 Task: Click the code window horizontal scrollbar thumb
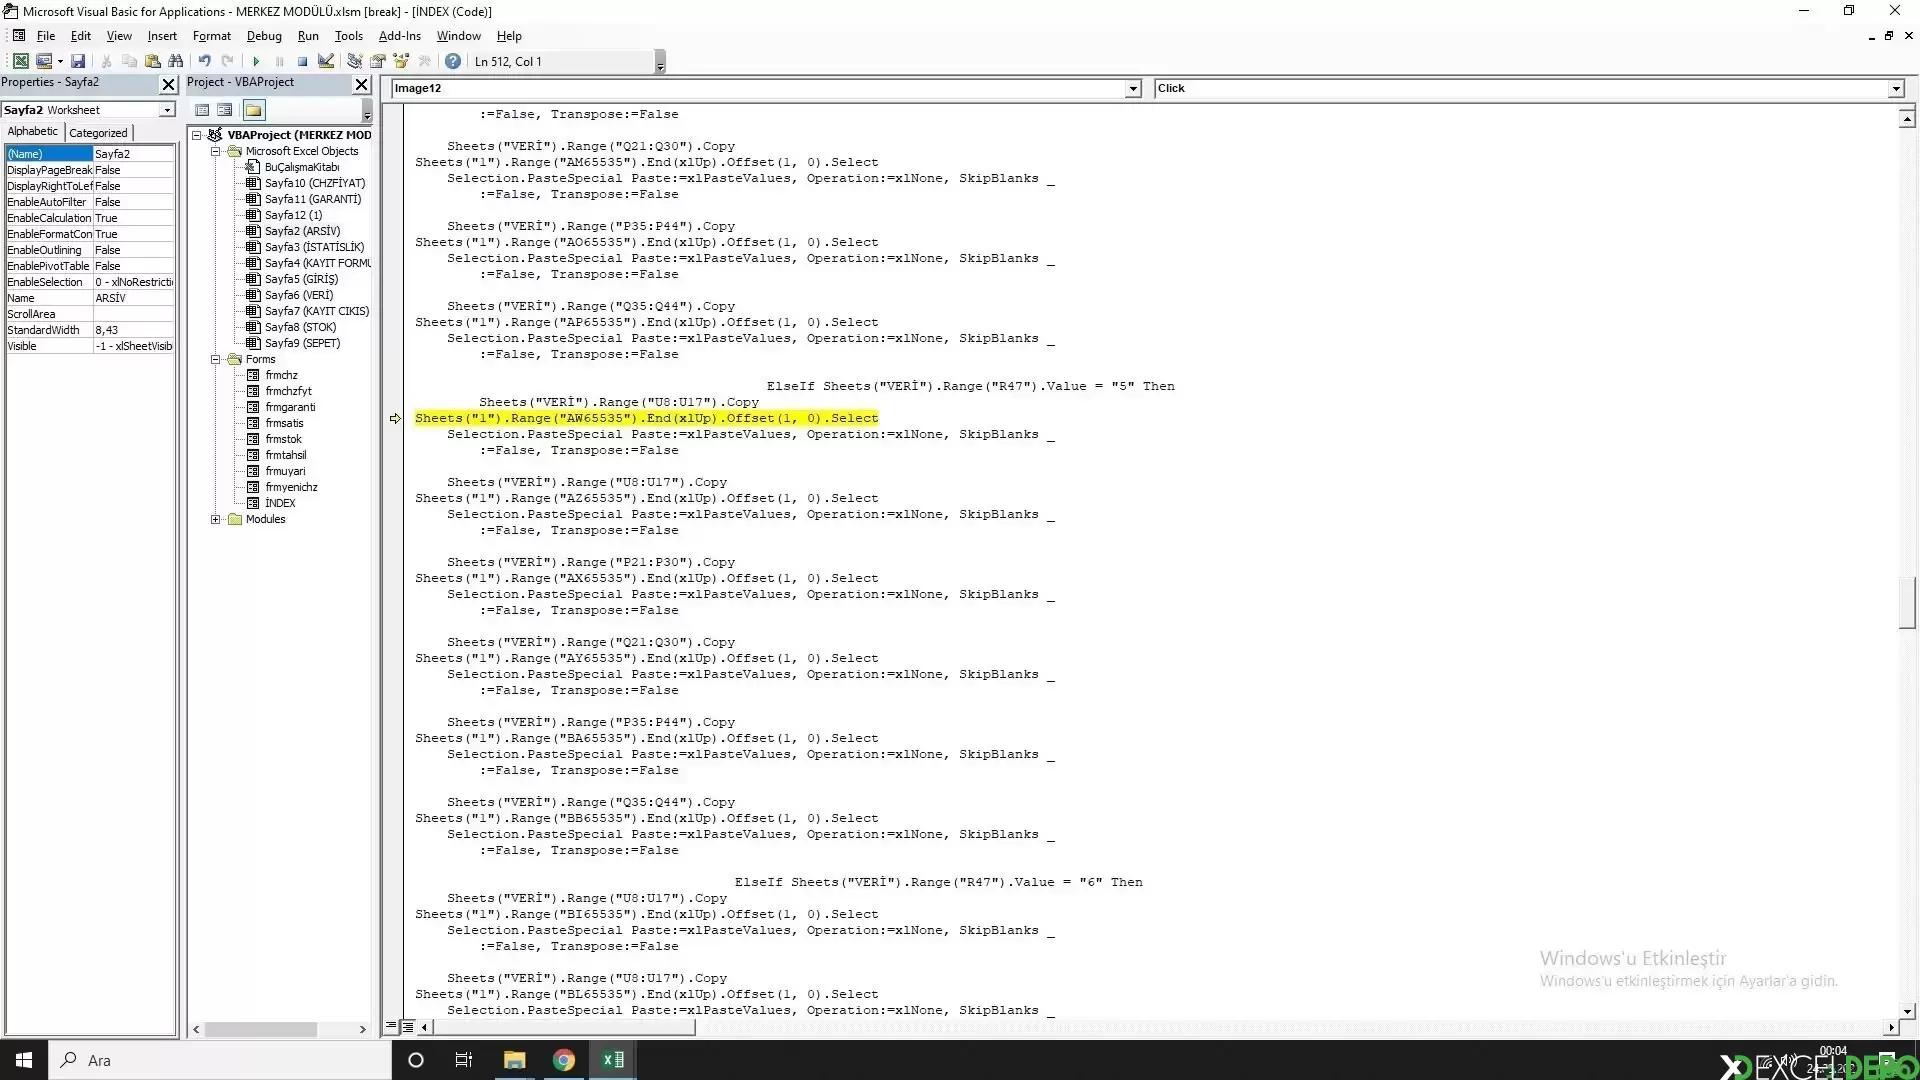[x=563, y=1027]
